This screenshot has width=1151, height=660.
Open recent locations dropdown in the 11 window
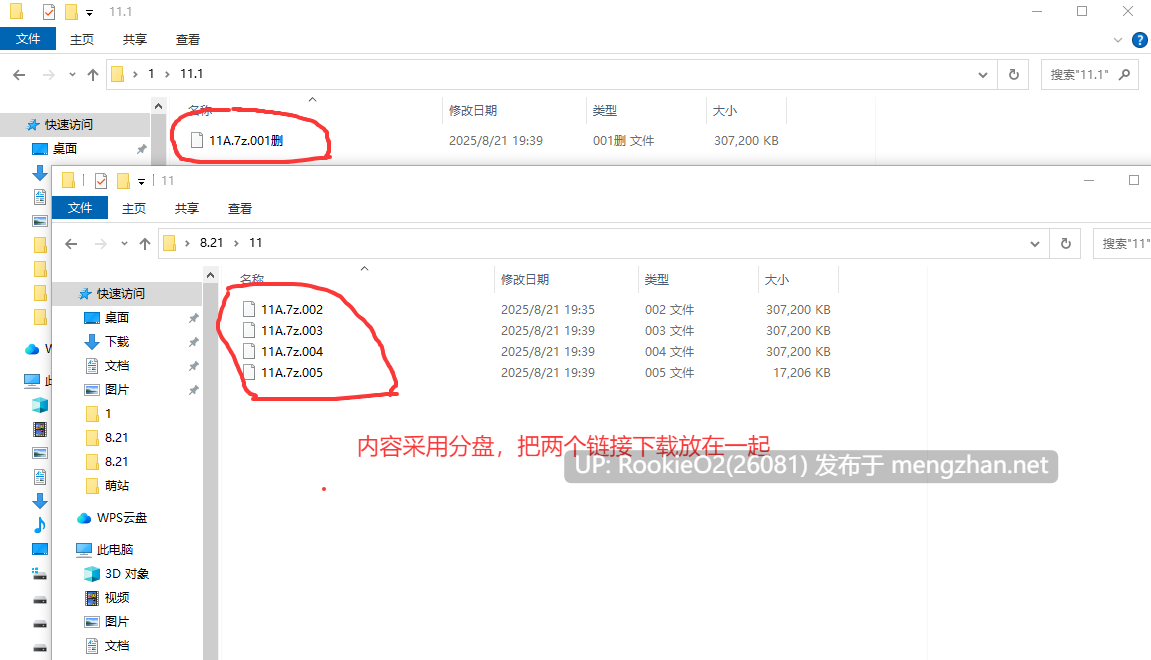(124, 244)
